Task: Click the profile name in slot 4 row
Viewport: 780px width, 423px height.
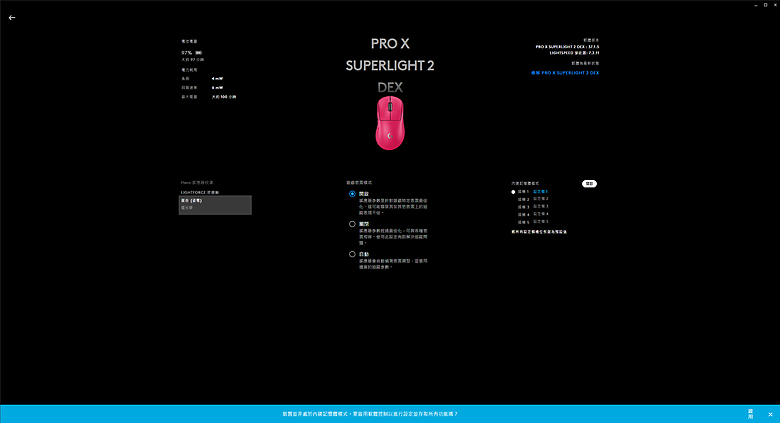Action: (540, 214)
